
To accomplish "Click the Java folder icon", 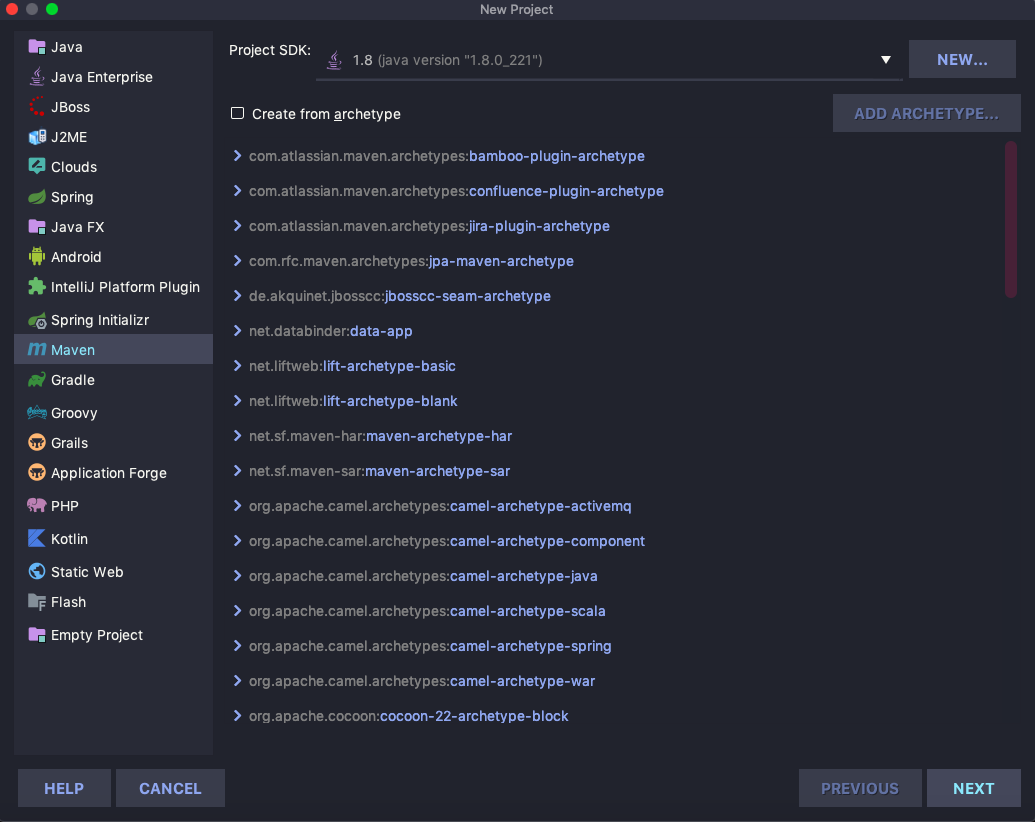I will click(37, 47).
